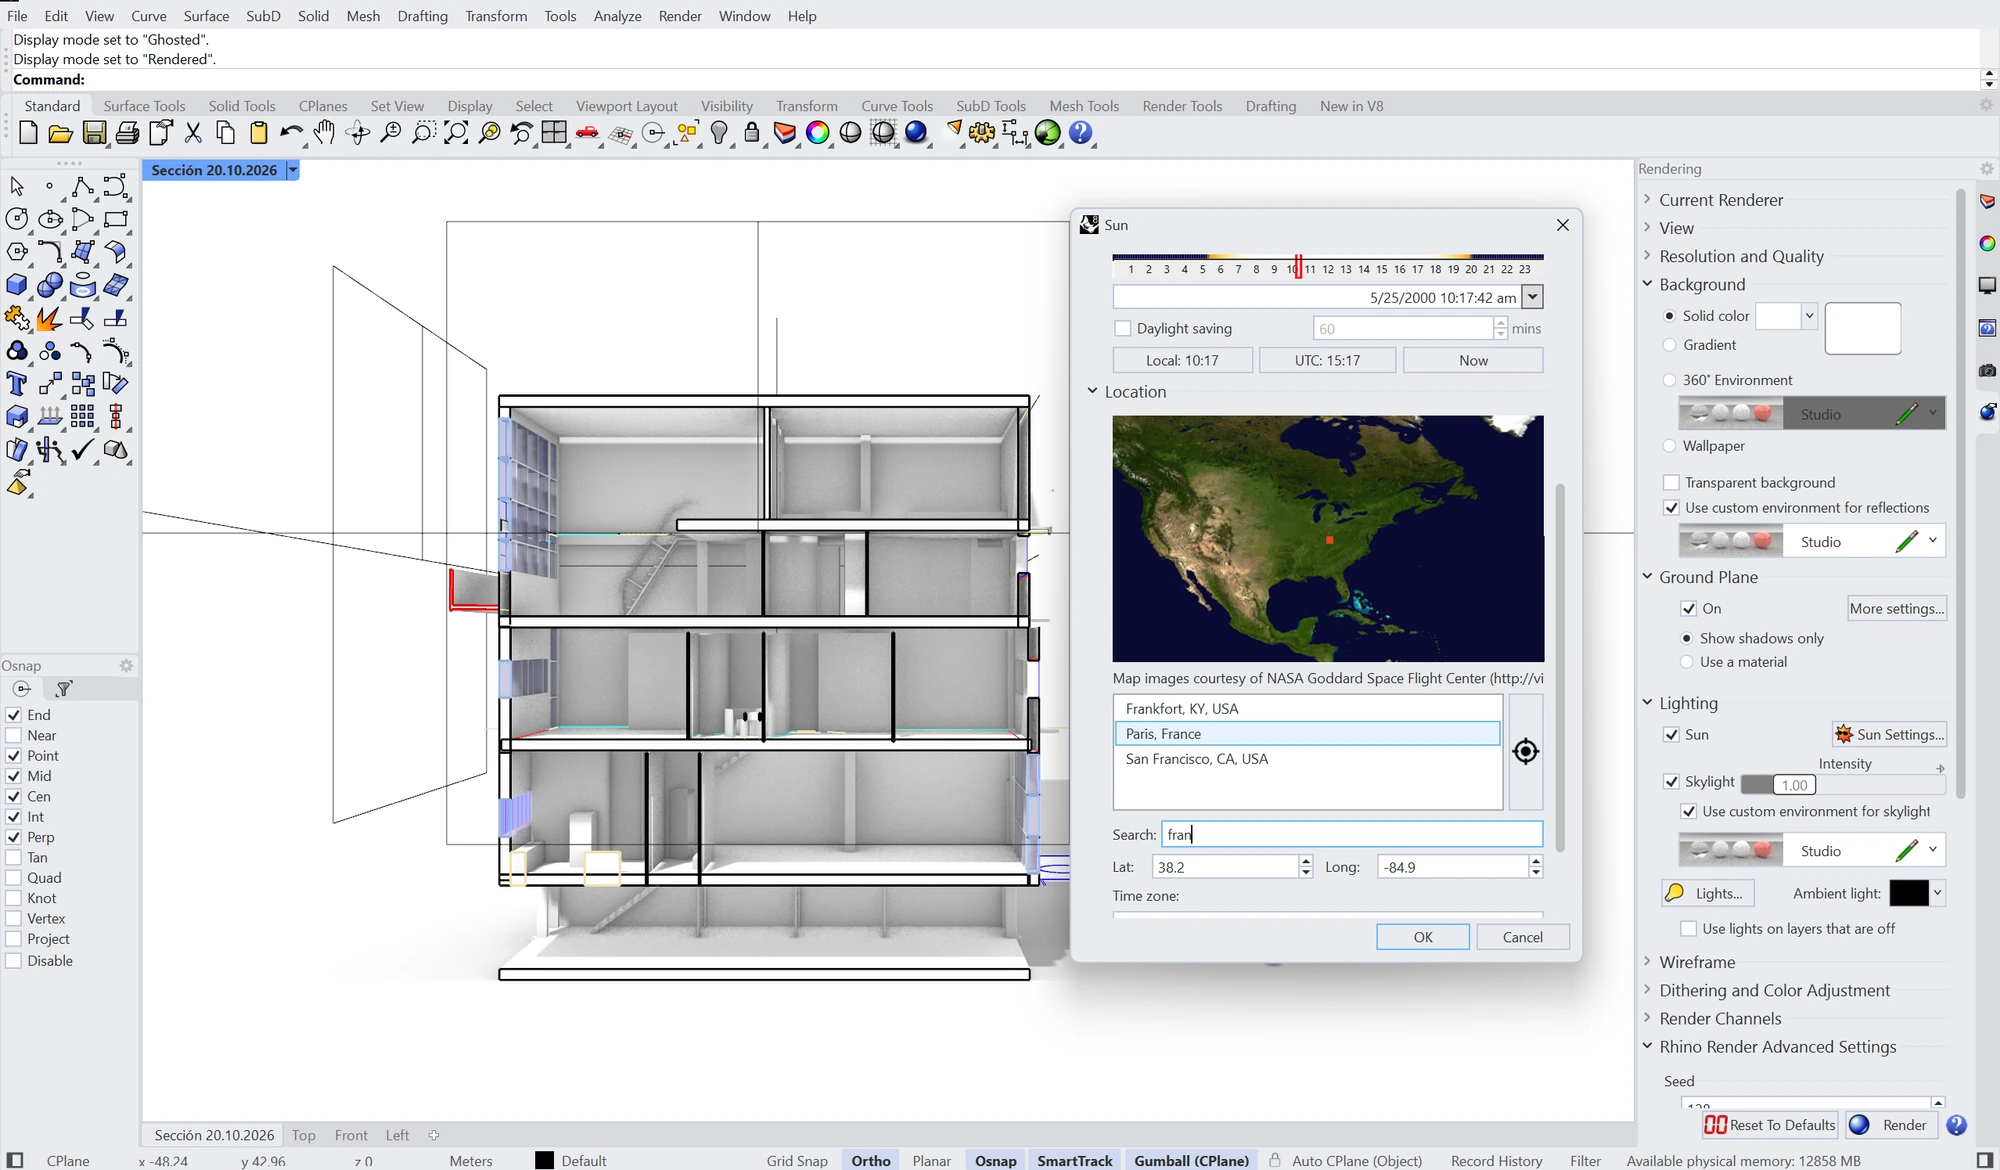The height and width of the screenshot is (1170, 2000).
Task: Click the Cut scissors icon
Action: click(193, 133)
